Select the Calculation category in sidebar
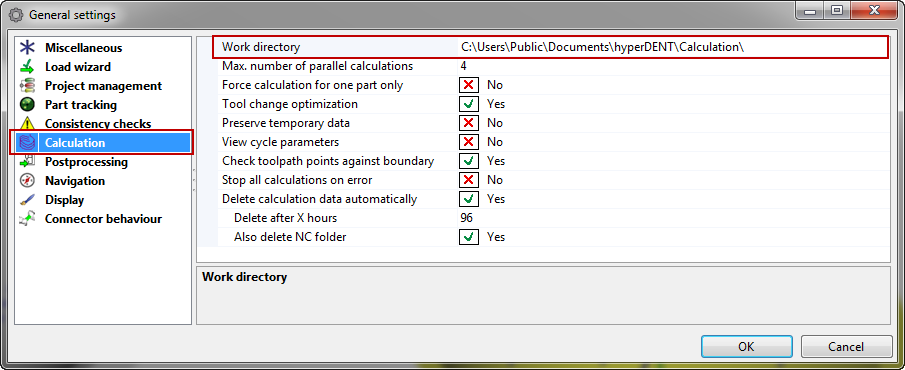905x370 pixels. pyautogui.click(x=101, y=143)
